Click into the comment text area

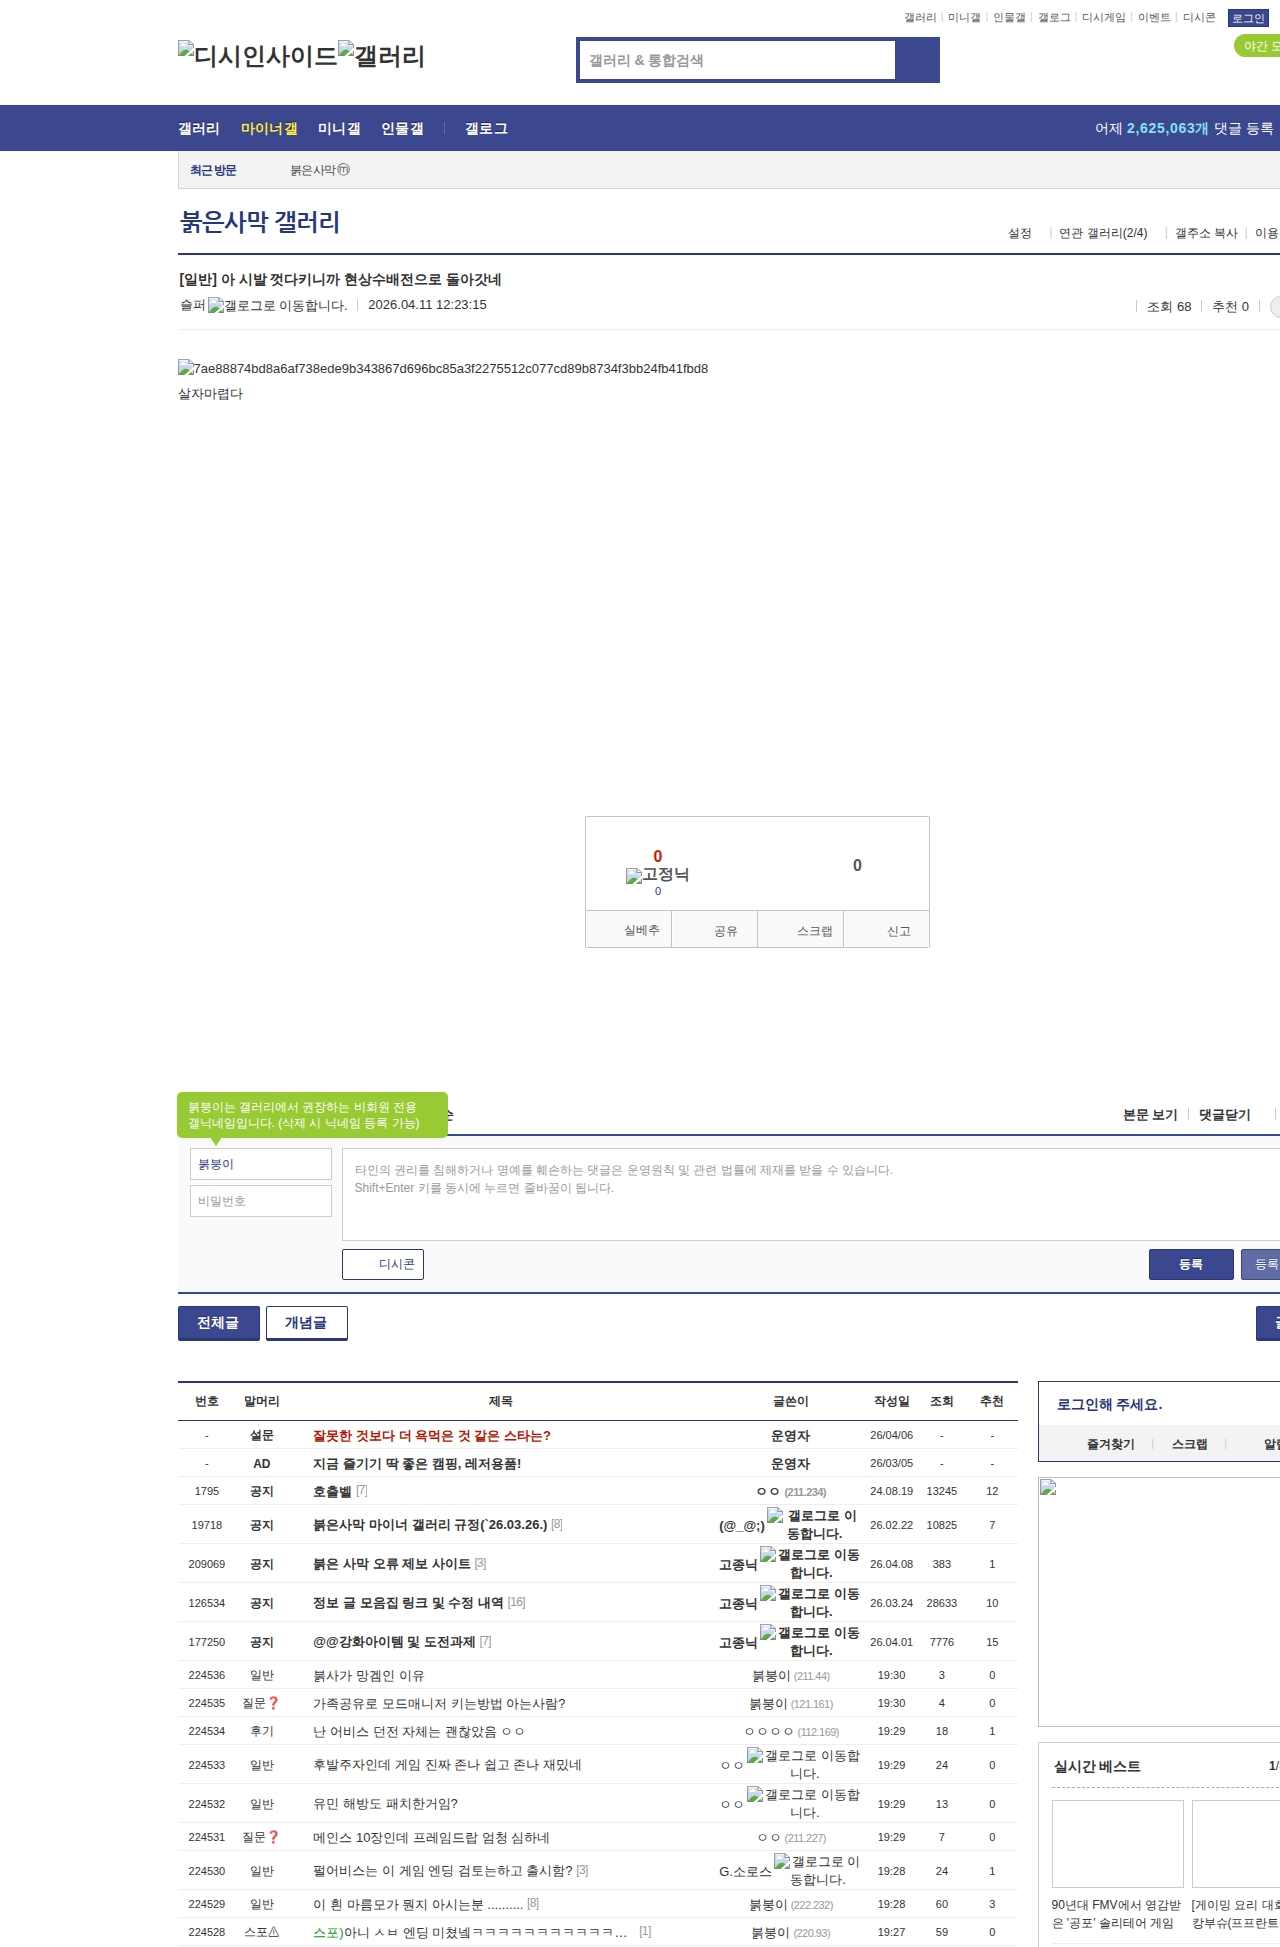tap(811, 1194)
